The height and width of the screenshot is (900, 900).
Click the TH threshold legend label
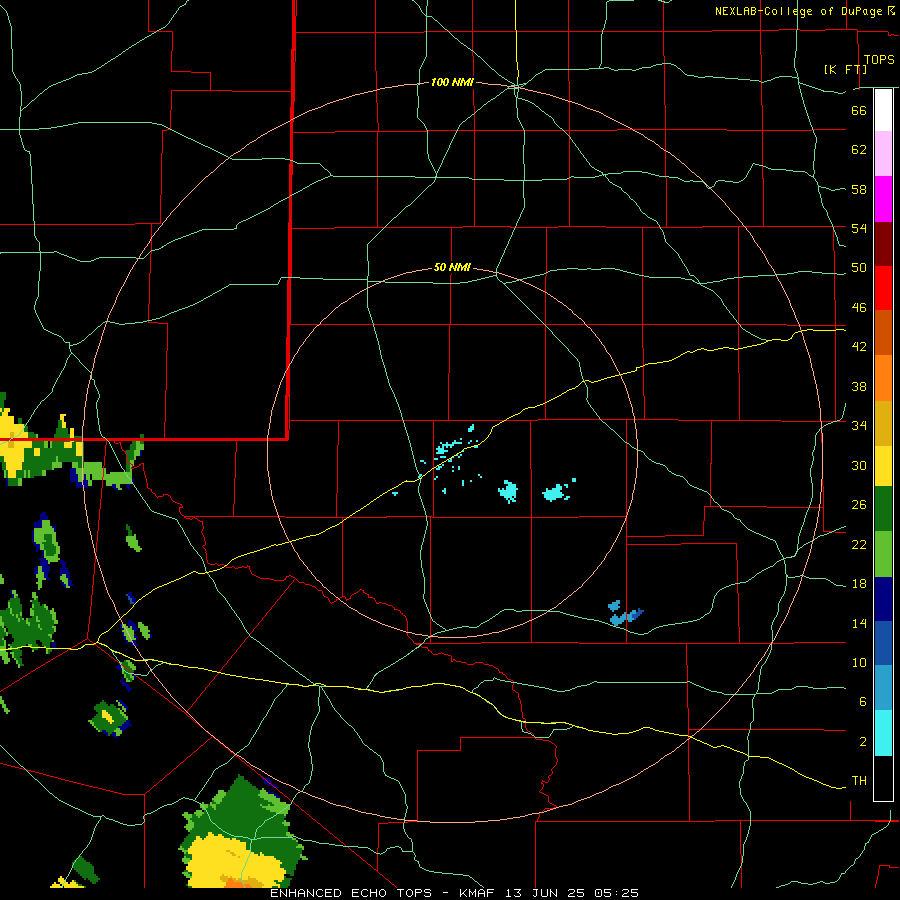click(859, 781)
